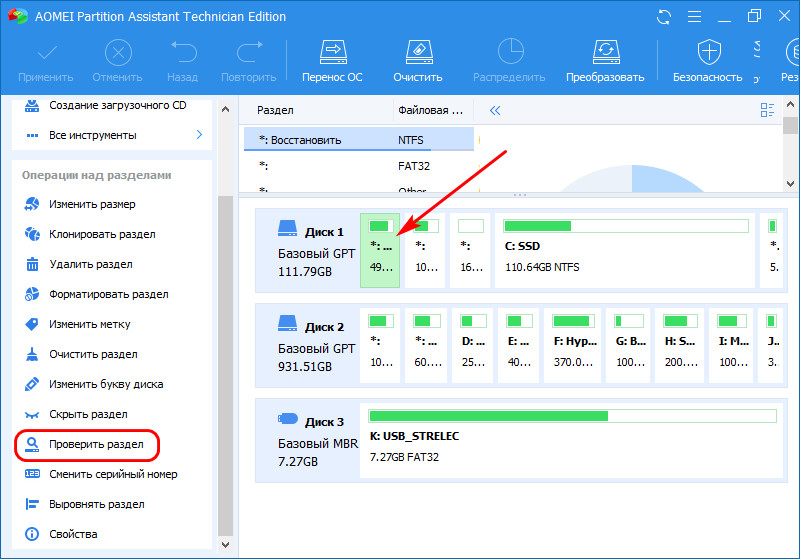Collapse columns with double-chevron button
The width and height of the screenshot is (800, 559).
coord(495,110)
